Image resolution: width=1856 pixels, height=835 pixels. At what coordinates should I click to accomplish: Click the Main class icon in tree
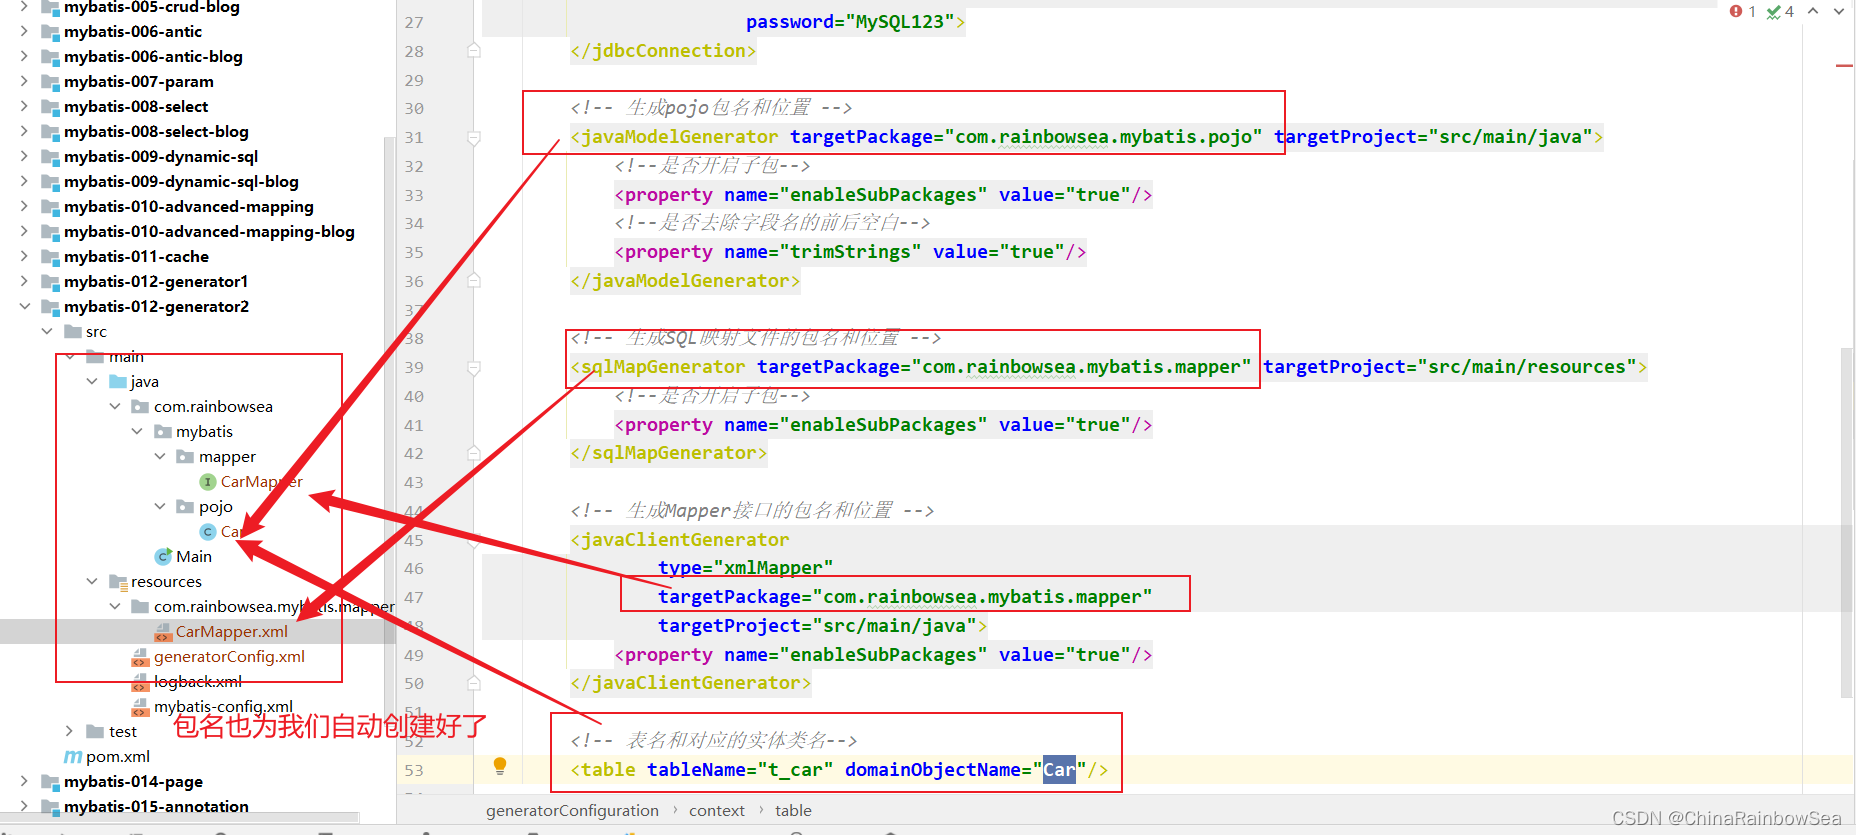(163, 557)
